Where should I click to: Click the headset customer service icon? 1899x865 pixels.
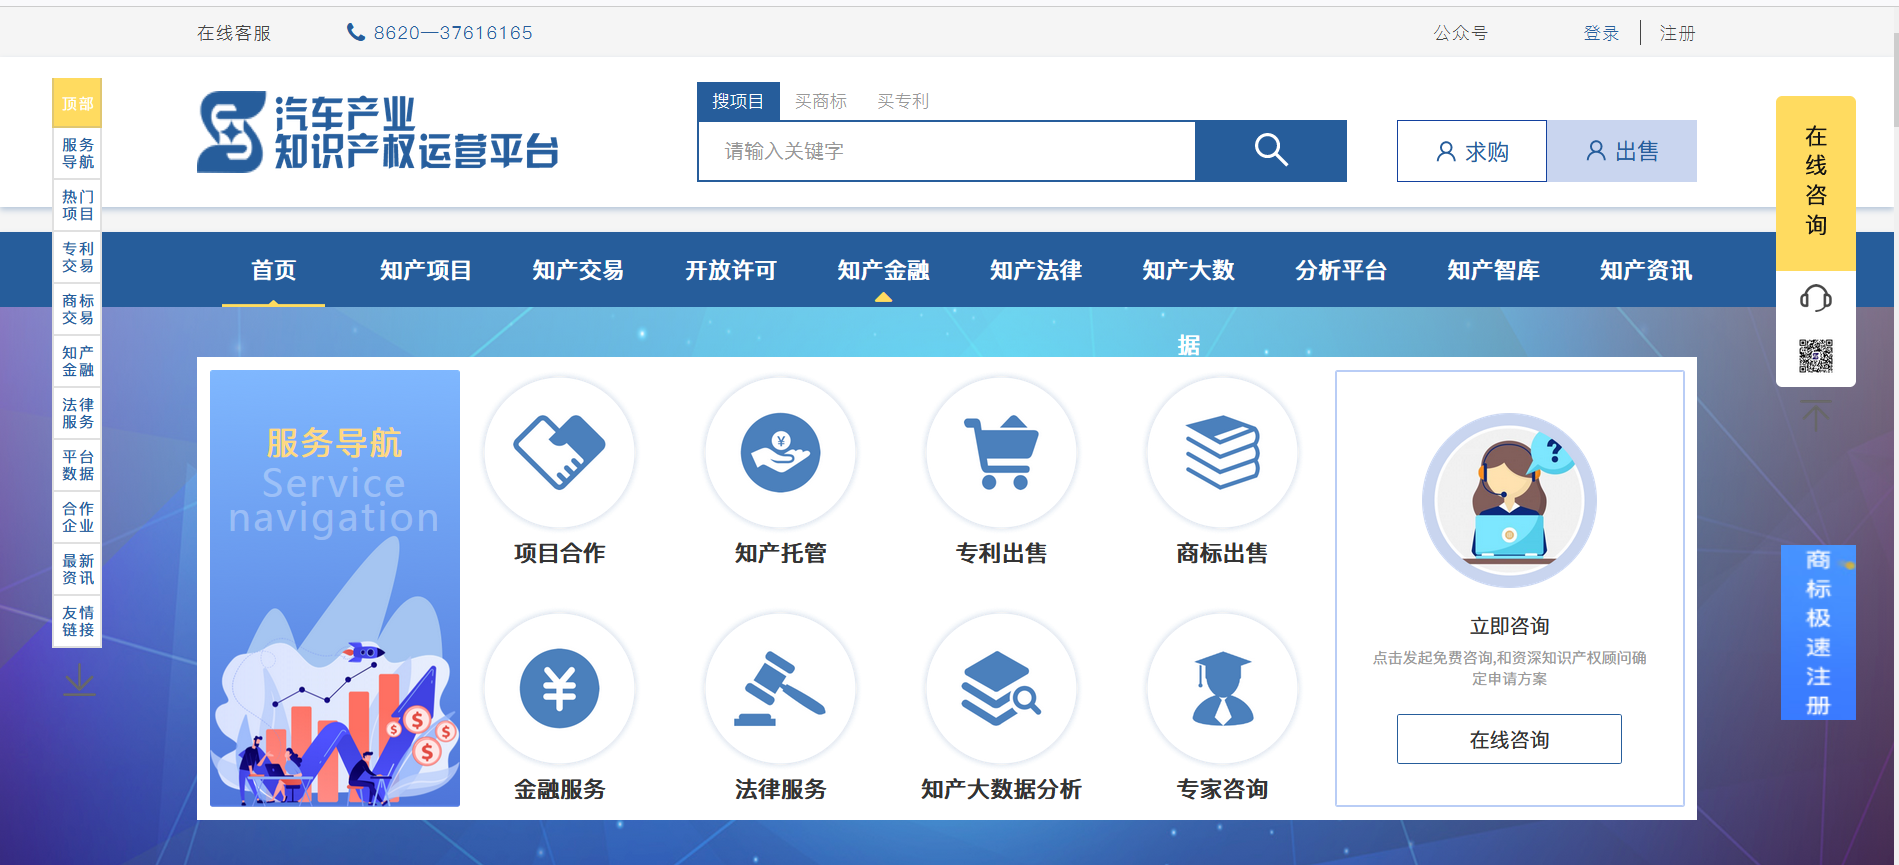1815,298
